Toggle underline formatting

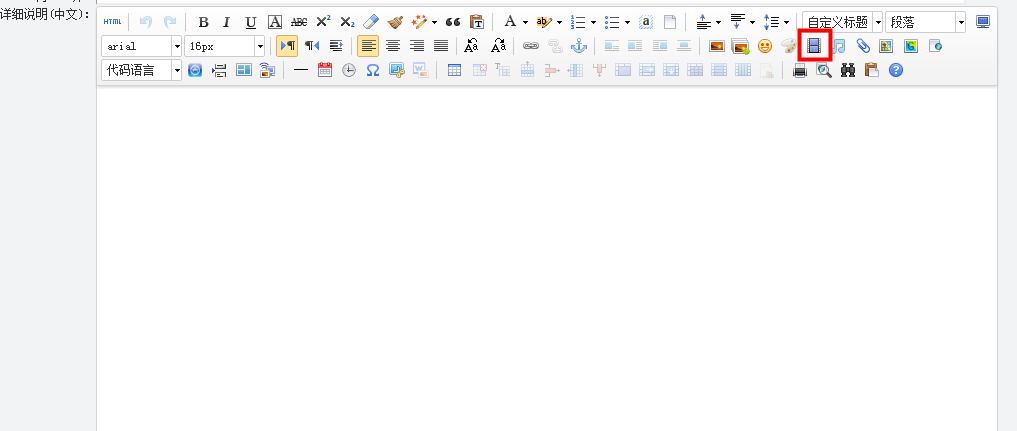coord(251,22)
